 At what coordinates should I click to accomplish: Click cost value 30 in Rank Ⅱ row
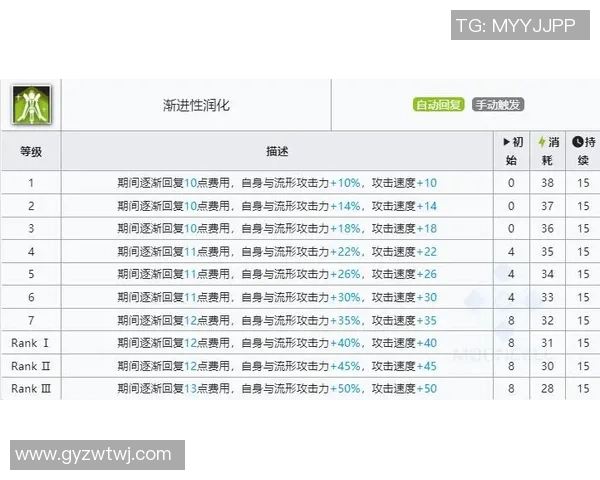click(547, 366)
